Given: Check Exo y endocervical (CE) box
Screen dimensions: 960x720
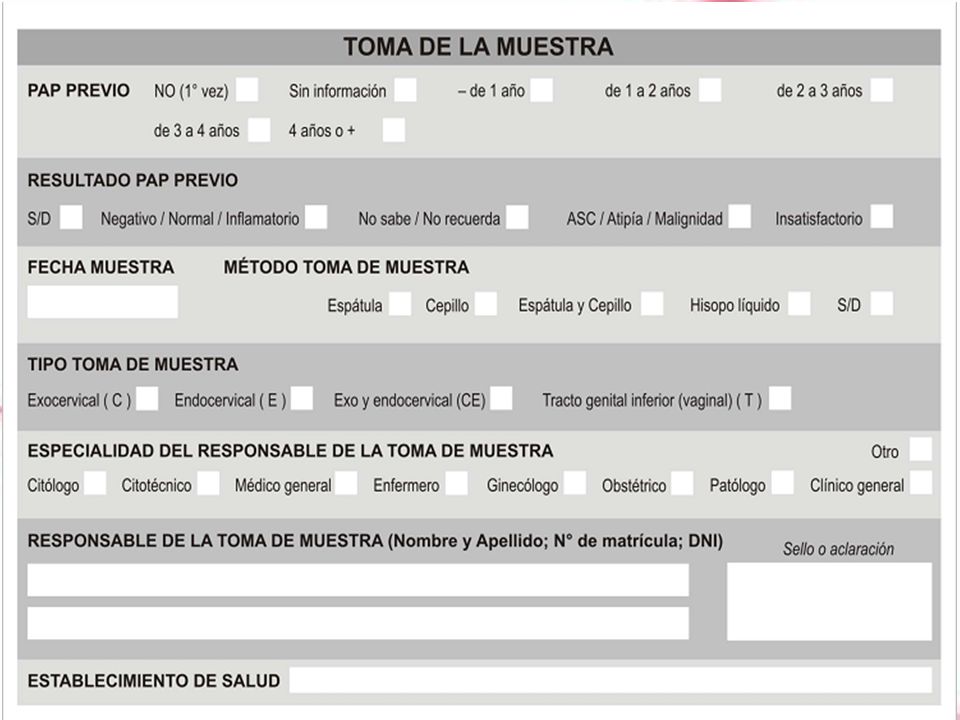Looking at the screenshot, I should (x=501, y=399).
